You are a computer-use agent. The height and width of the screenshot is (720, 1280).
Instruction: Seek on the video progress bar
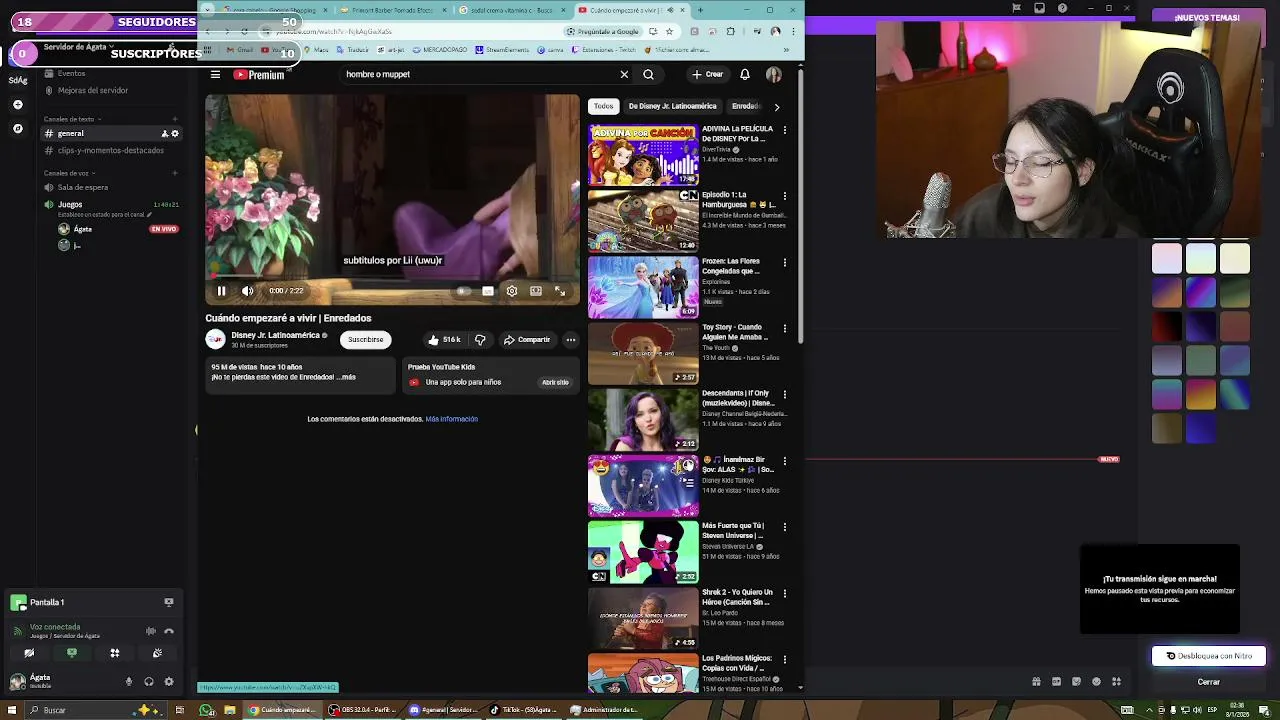tap(392, 277)
